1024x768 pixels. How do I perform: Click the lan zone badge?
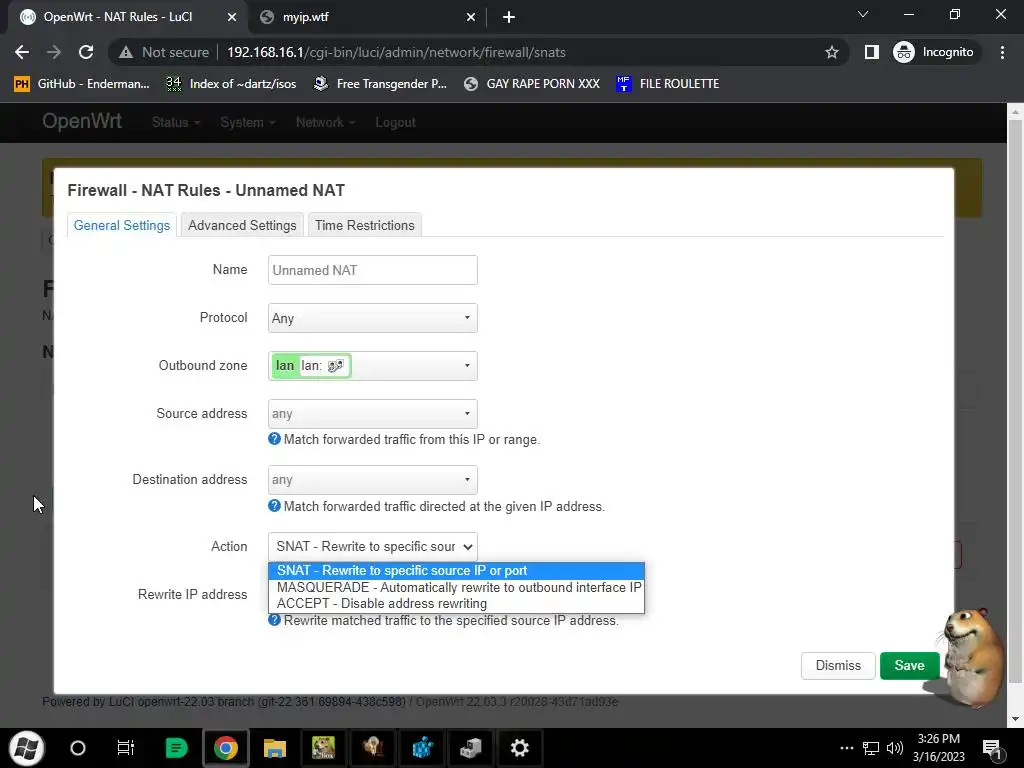311,366
